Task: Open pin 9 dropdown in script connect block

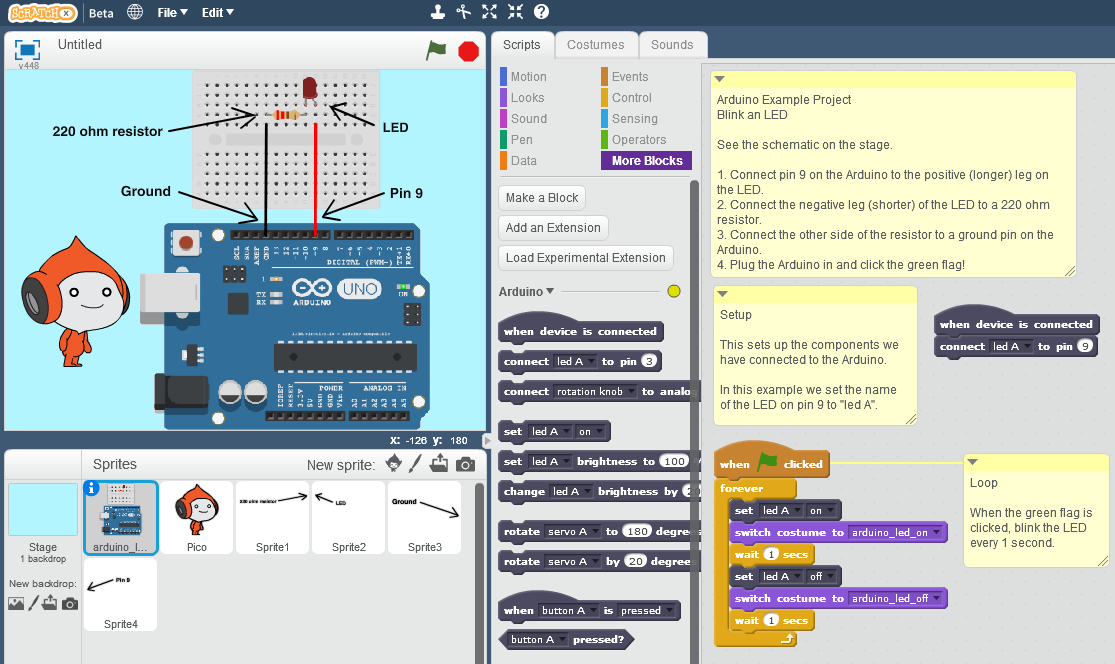Action: pos(1085,346)
